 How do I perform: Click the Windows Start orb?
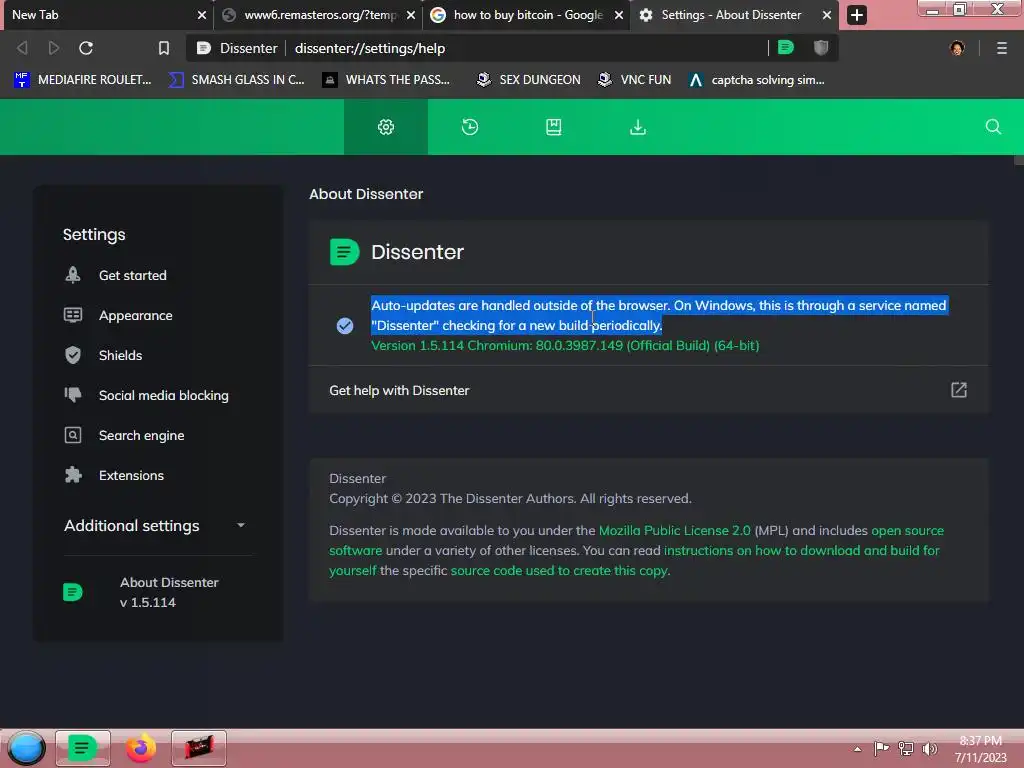pyautogui.click(x=26, y=748)
